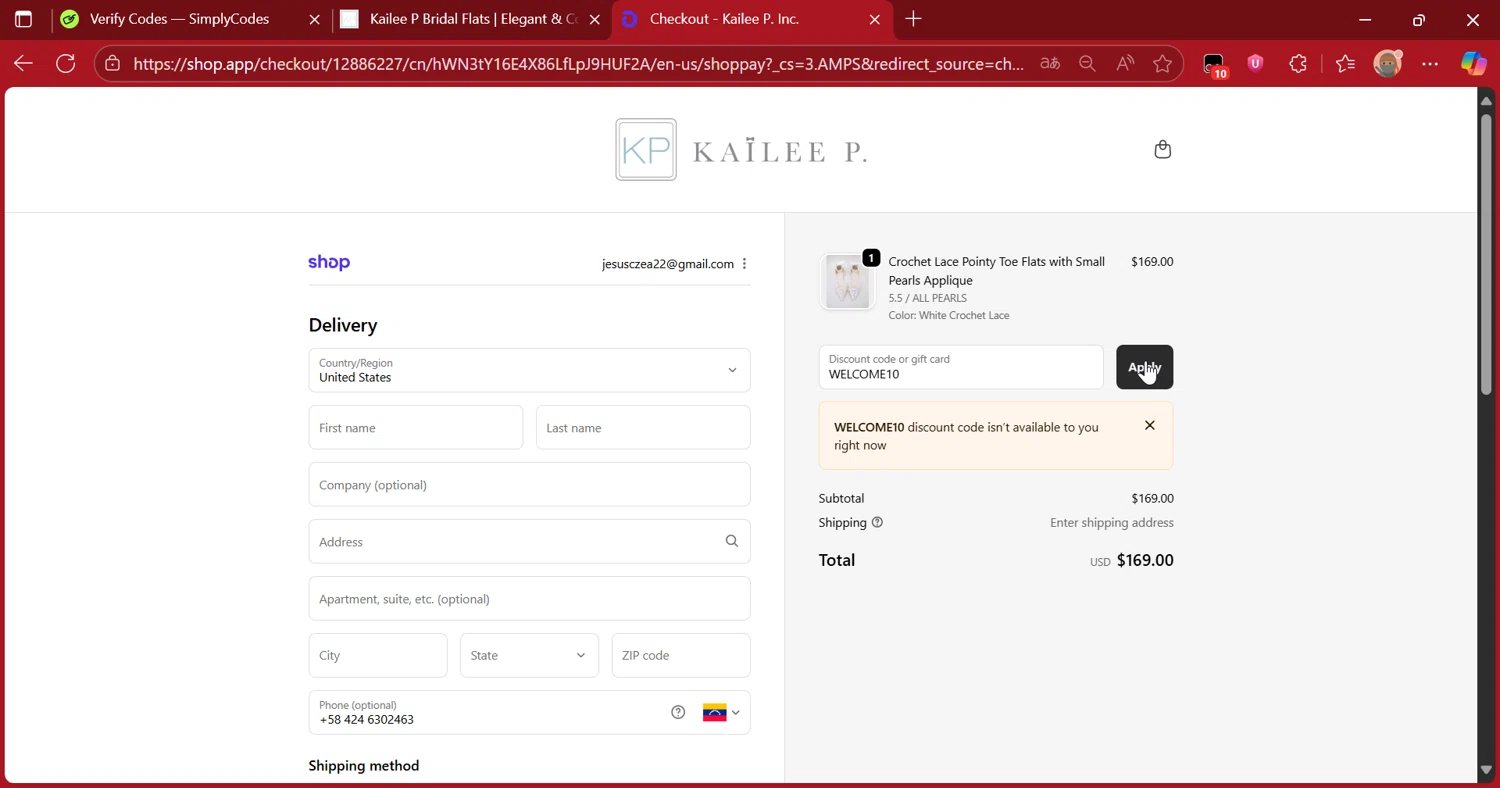Open a new browser tab

[x=913, y=19]
